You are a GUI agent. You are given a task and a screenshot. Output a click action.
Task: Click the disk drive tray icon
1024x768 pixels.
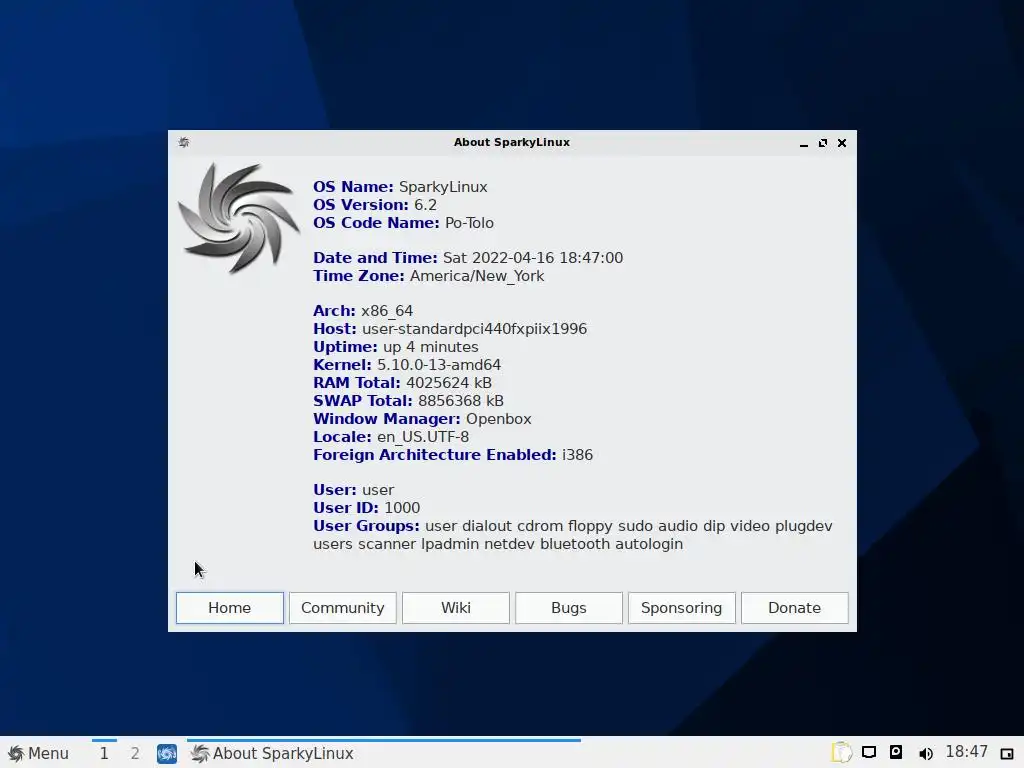pos(896,752)
